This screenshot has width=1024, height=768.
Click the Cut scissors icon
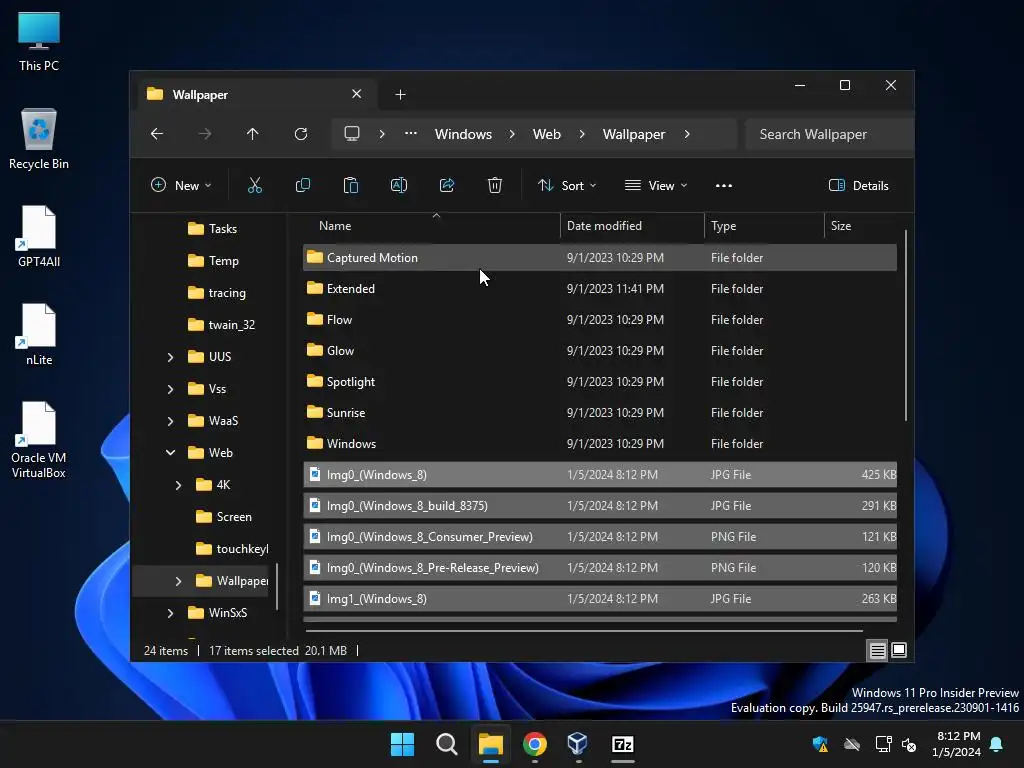point(255,185)
